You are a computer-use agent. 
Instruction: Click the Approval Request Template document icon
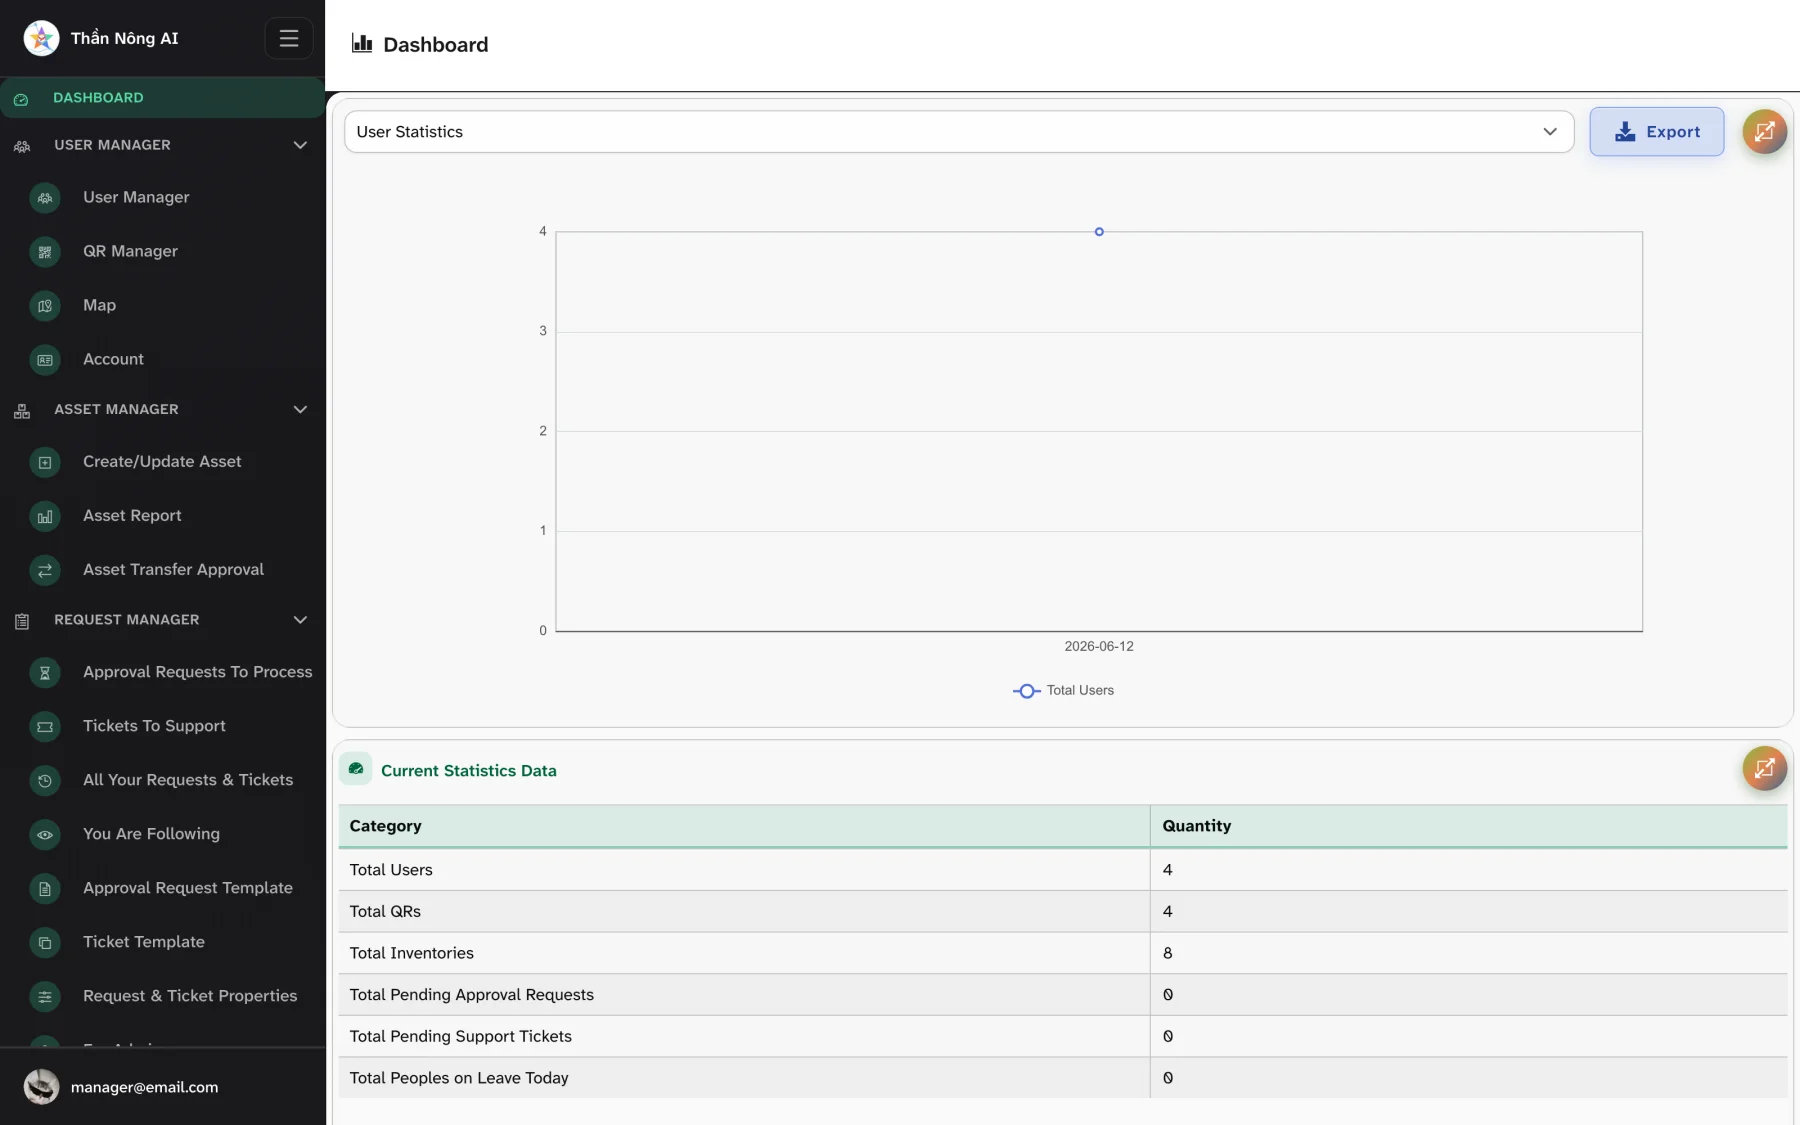45,889
